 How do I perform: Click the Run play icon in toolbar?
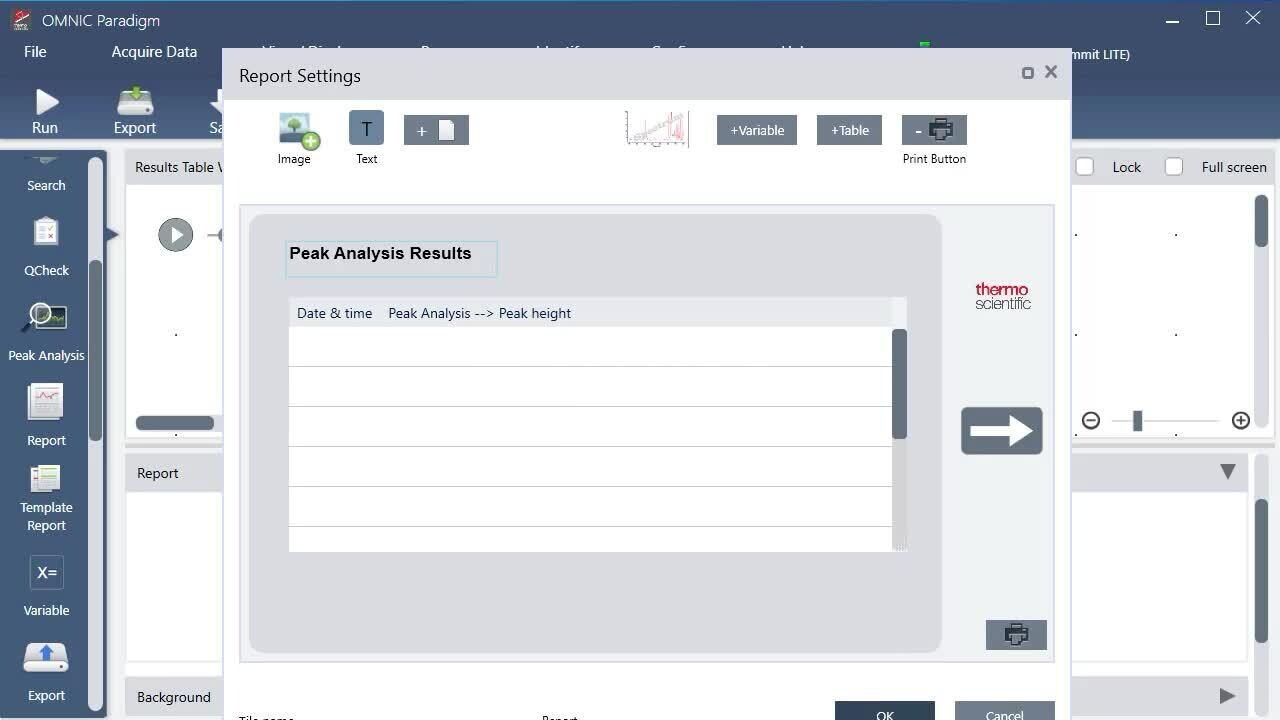(x=46, y=102)
